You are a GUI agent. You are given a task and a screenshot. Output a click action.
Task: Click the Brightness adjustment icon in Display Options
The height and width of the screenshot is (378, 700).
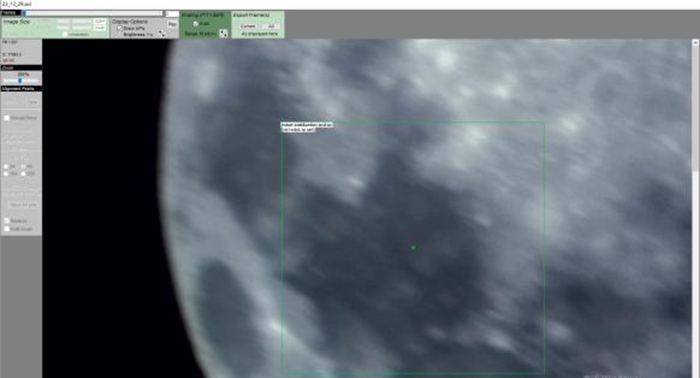(x=162, y=34)
